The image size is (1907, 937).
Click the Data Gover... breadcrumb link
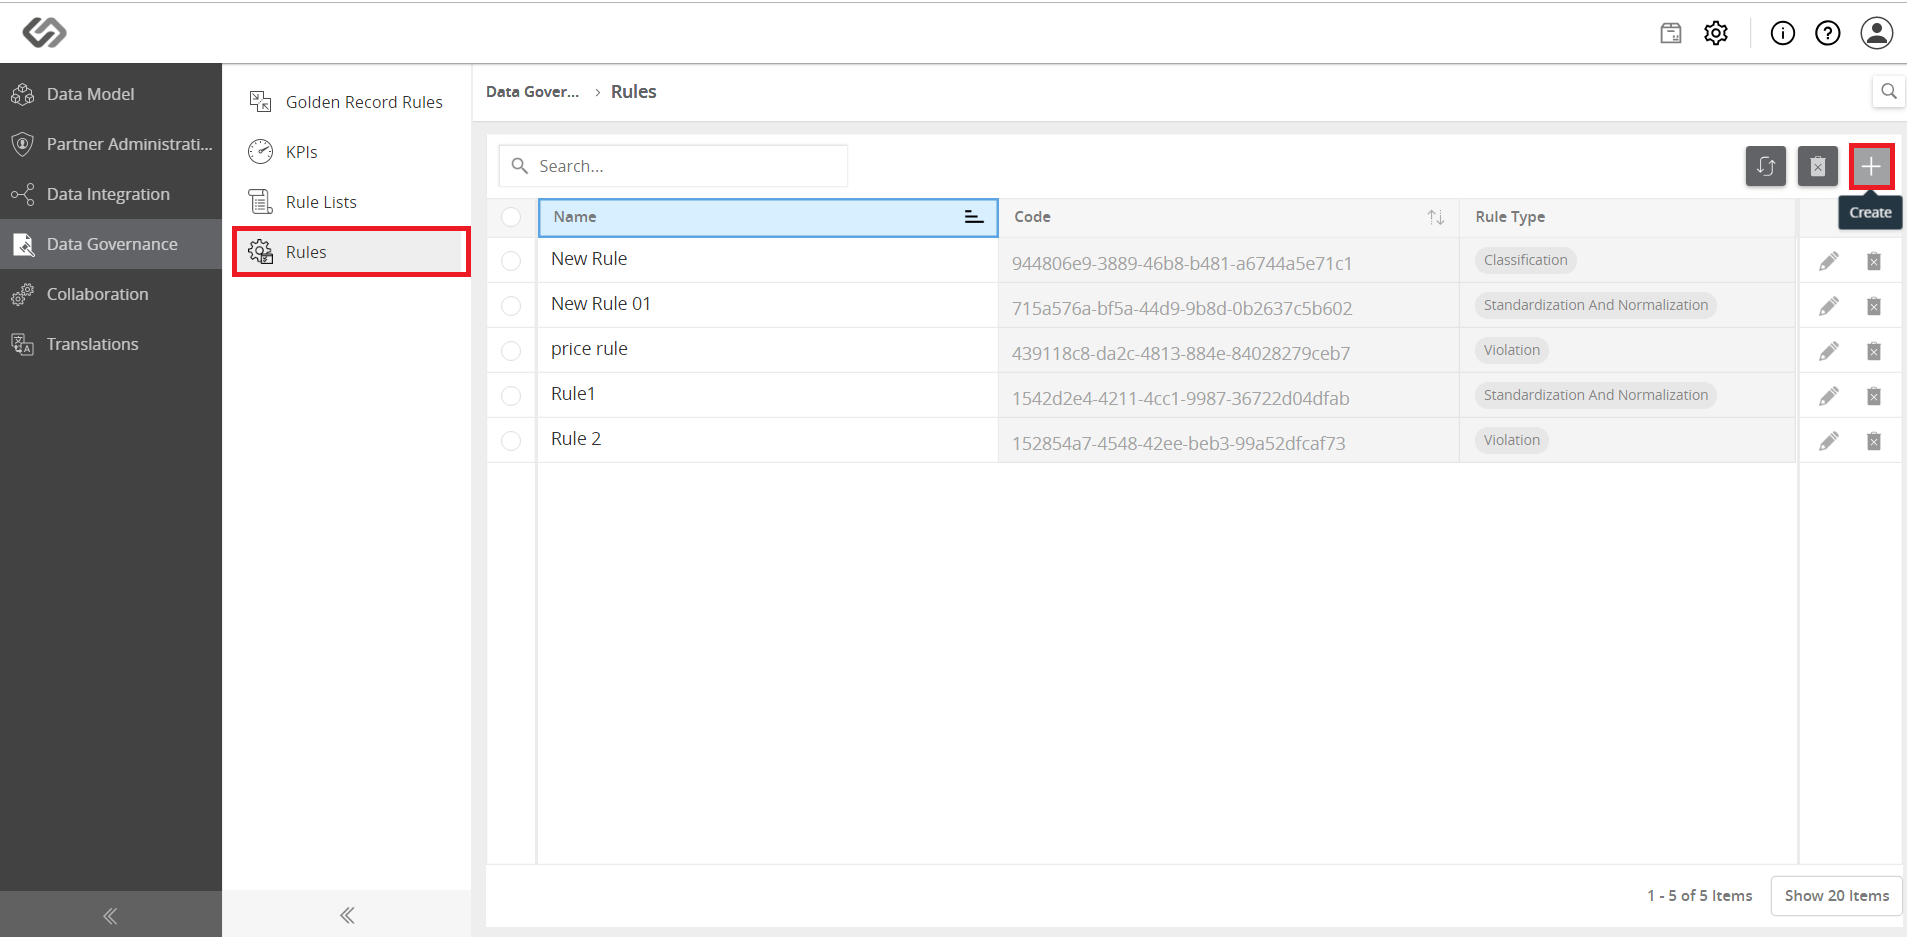(532, 92)
